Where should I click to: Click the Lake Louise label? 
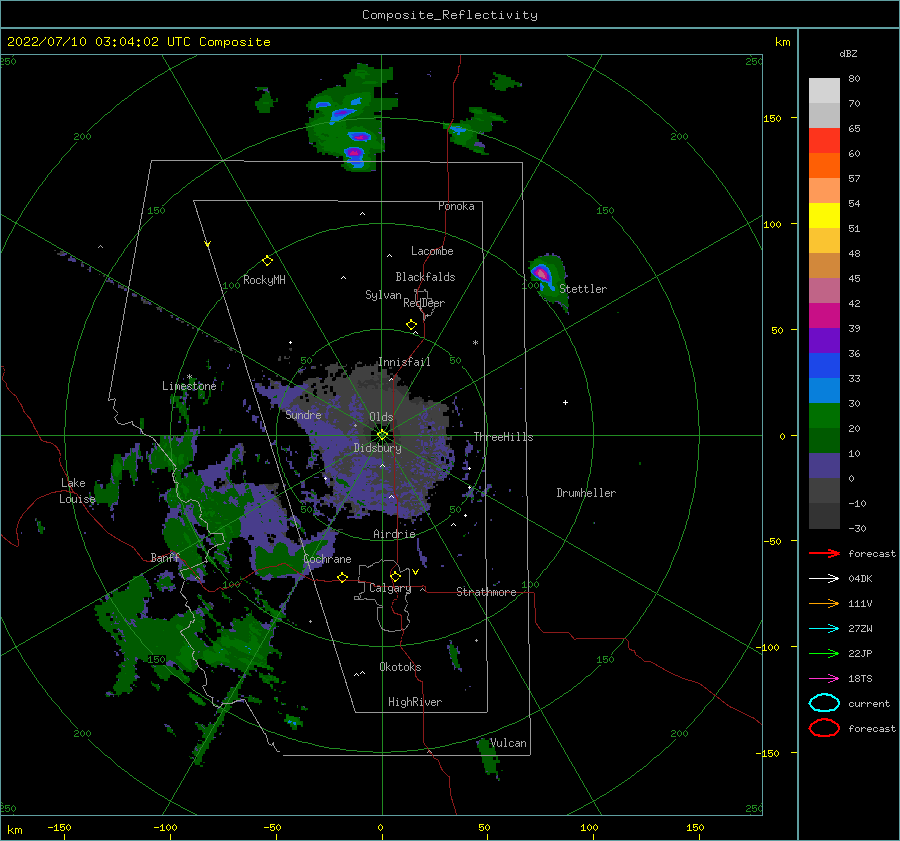pos(77,491)
